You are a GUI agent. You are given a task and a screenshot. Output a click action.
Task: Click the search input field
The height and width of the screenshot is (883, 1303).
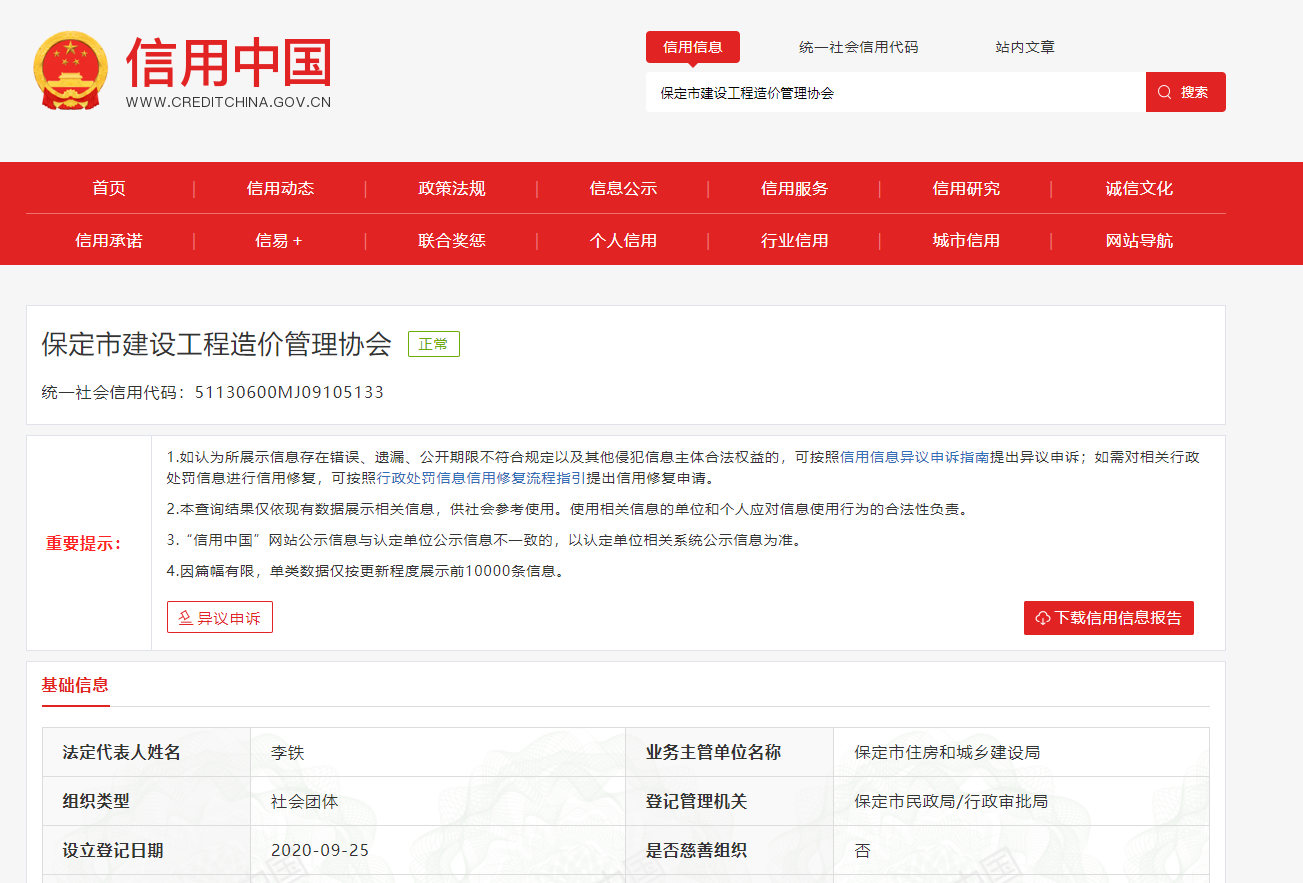click(x=896, y=92)
